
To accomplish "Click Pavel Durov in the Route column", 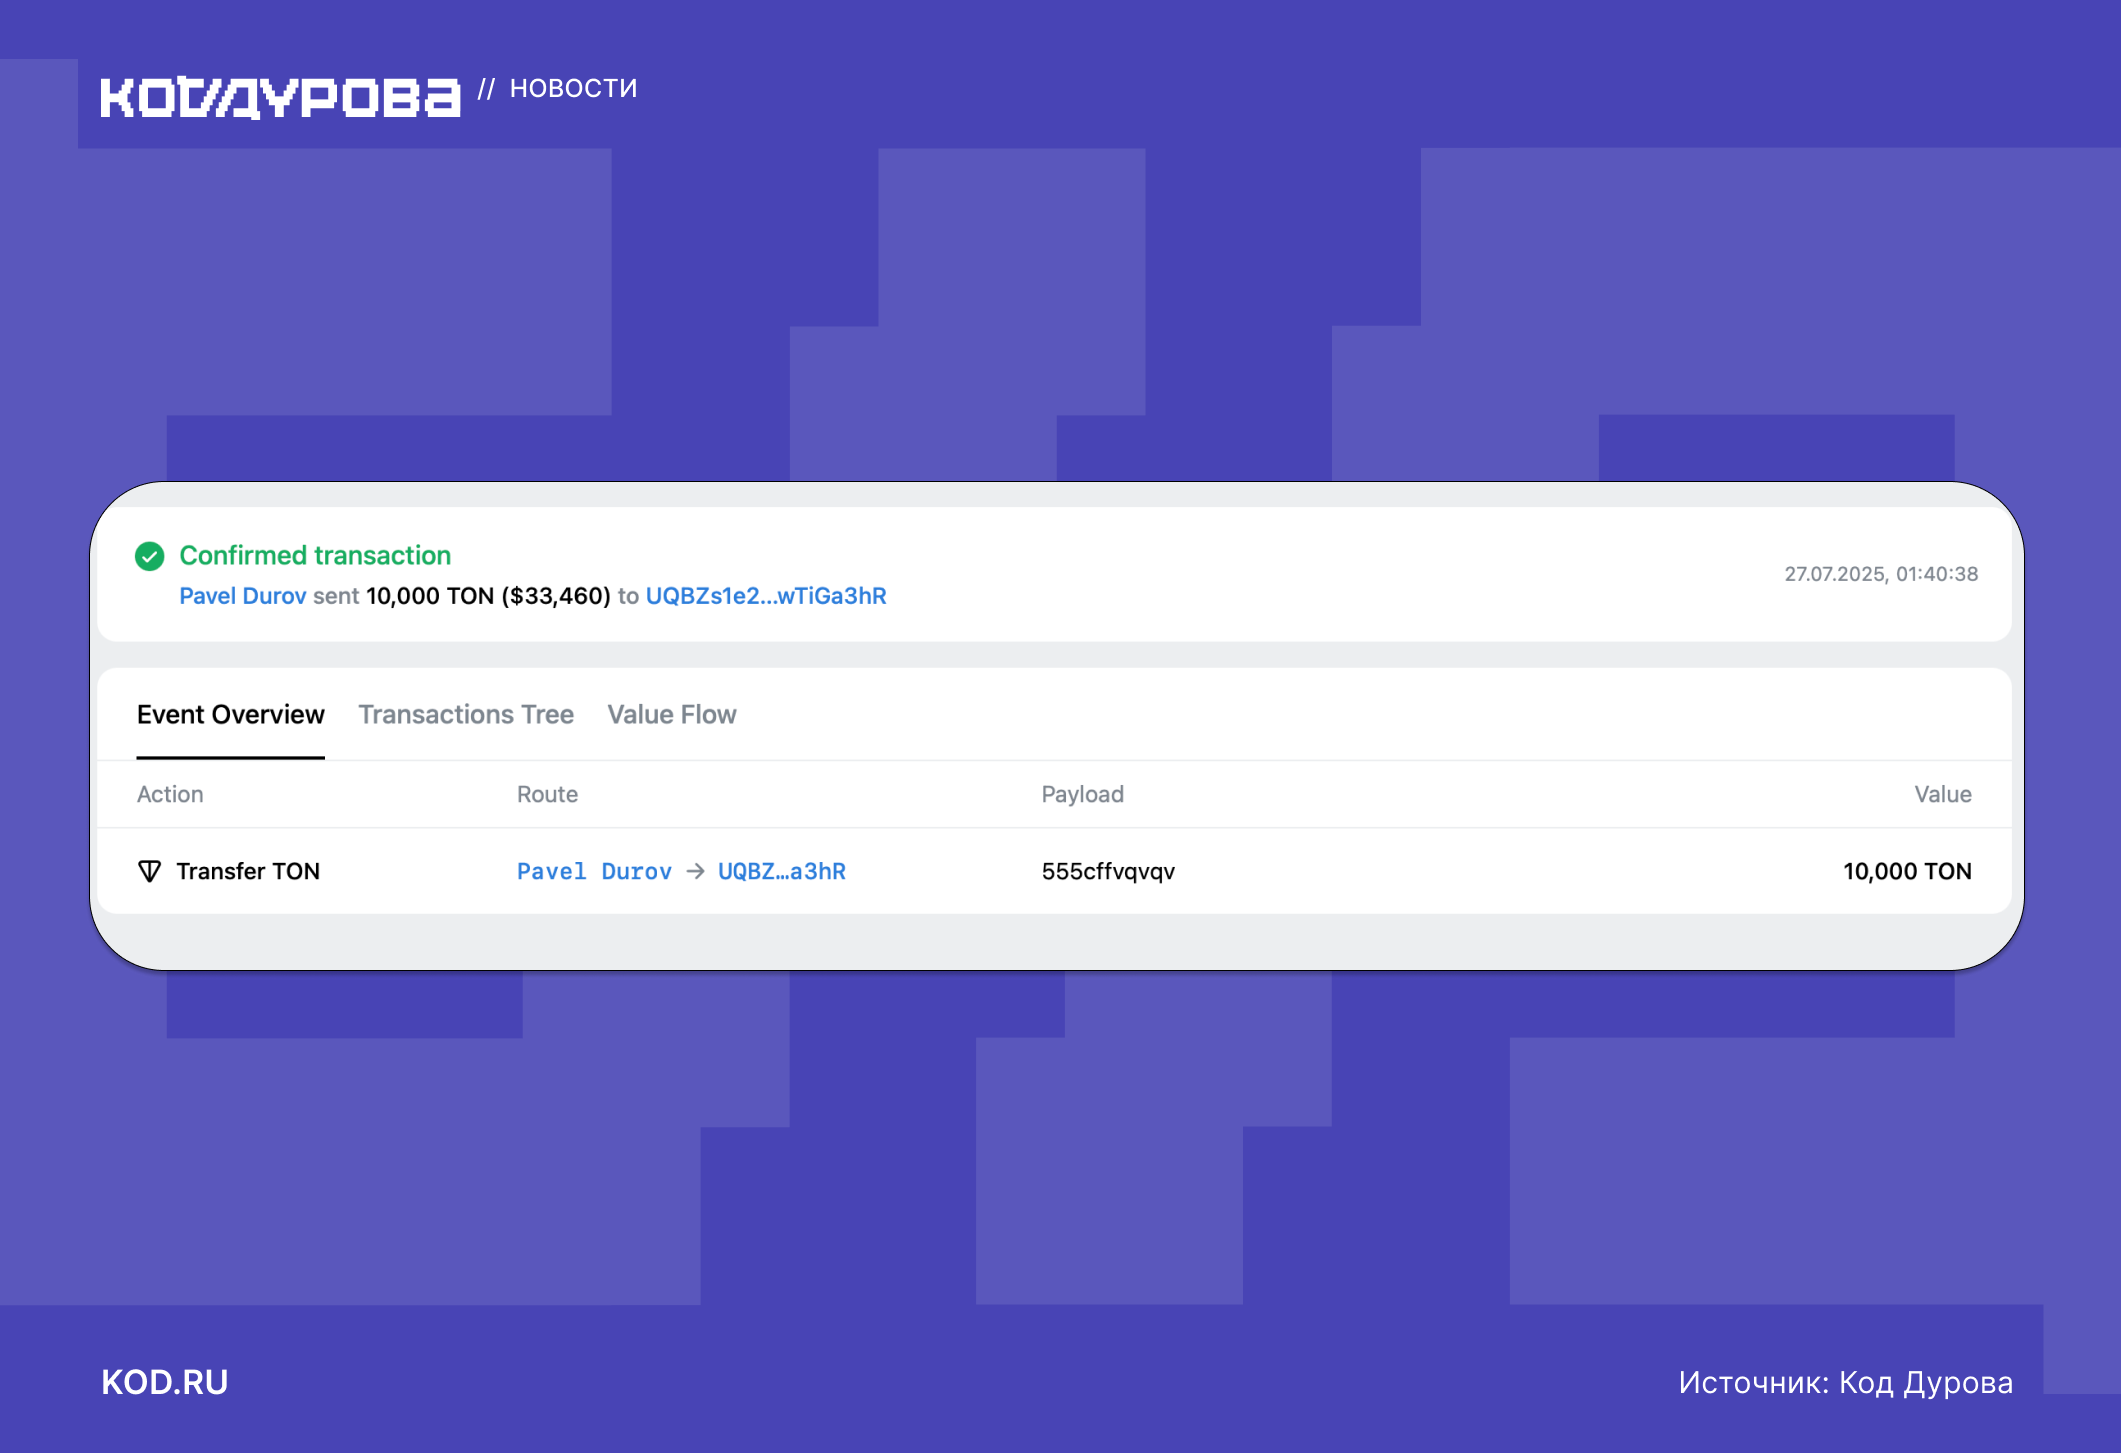I will click(x=594, y=871).
